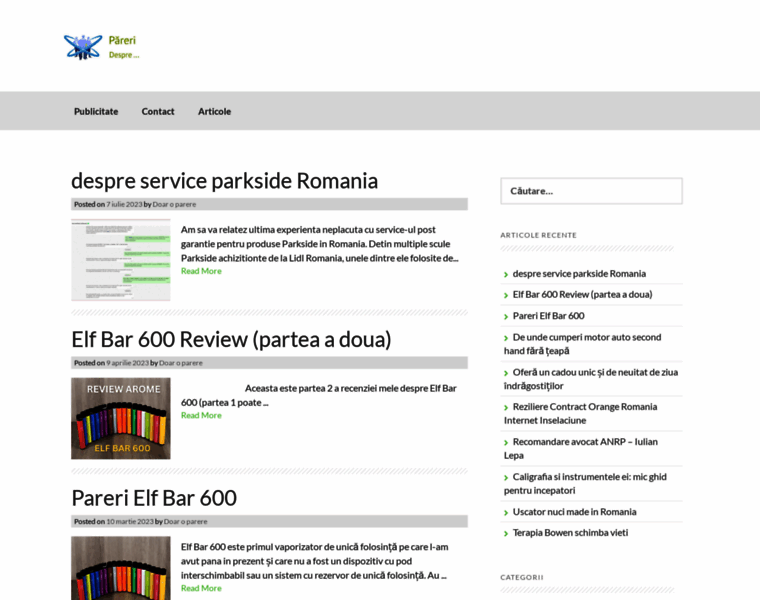
Task: Open 'Uscator nuci made in Romania'
Action: 574,512
